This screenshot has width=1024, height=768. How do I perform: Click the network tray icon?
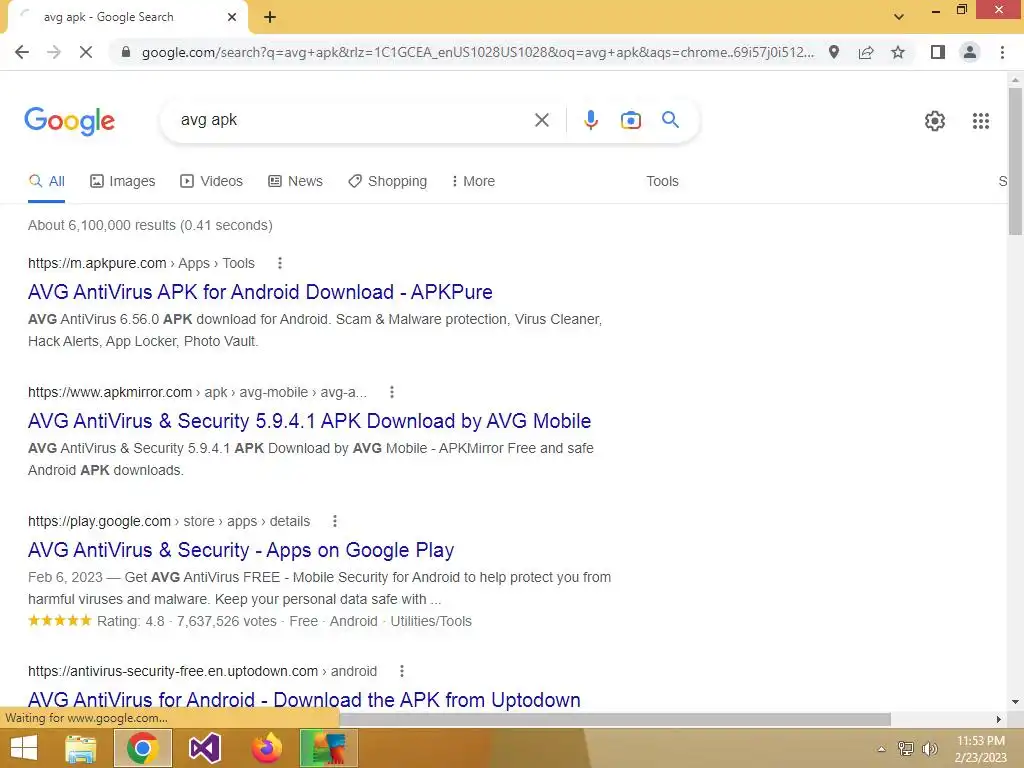pyautogui.click(x=906, y=749)
